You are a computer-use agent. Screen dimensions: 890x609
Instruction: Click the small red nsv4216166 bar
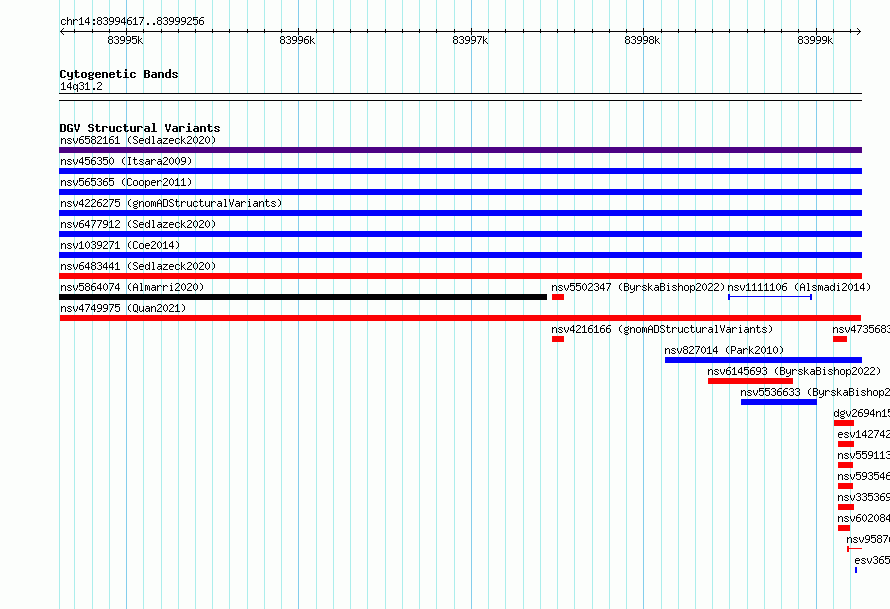(558, 339)
